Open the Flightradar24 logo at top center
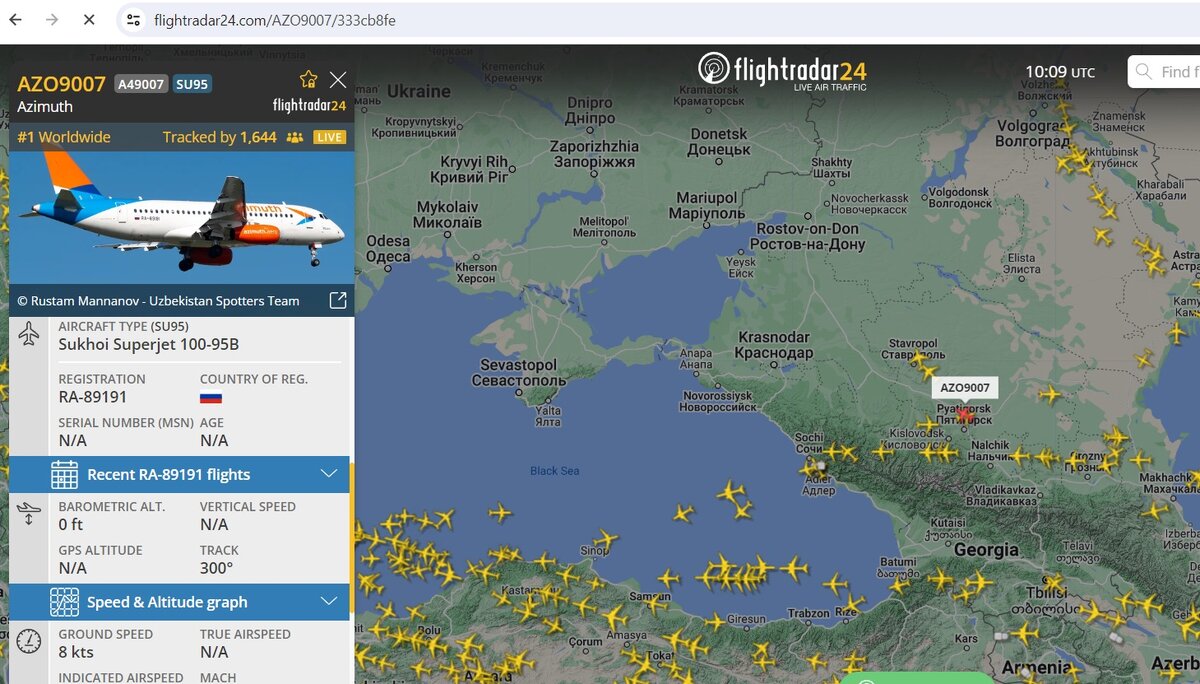The height and width of the screenshot is (684, 1200). (782, 70)
